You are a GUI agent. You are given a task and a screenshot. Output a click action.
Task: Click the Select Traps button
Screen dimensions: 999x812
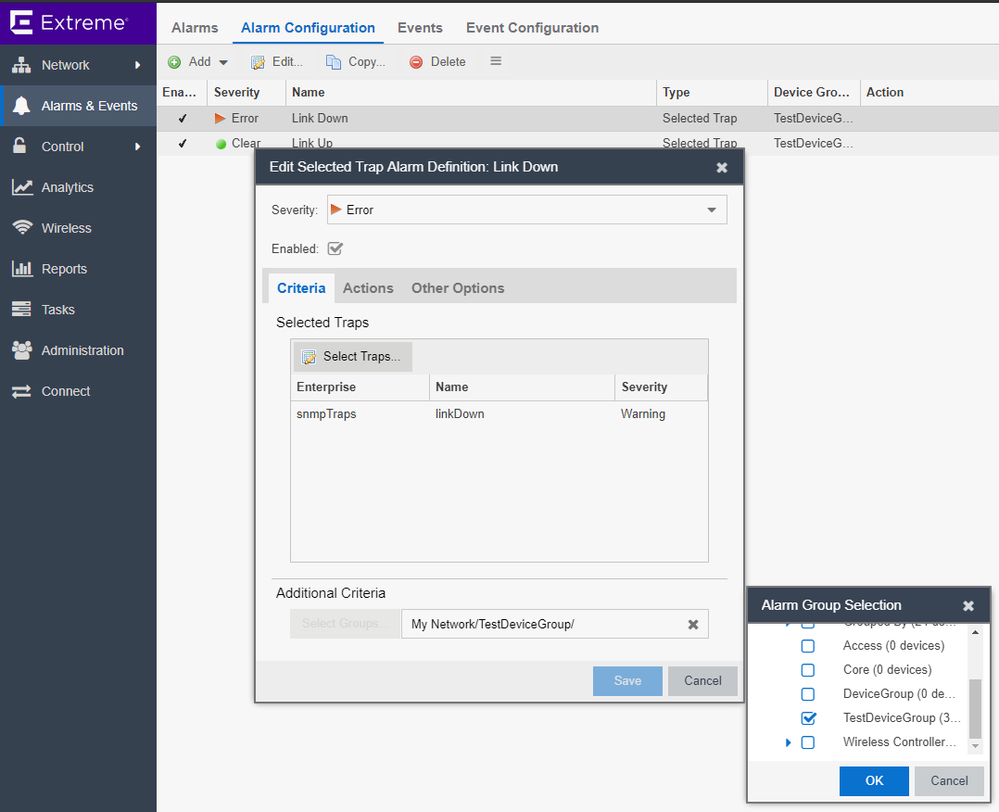tap(352, 357)
